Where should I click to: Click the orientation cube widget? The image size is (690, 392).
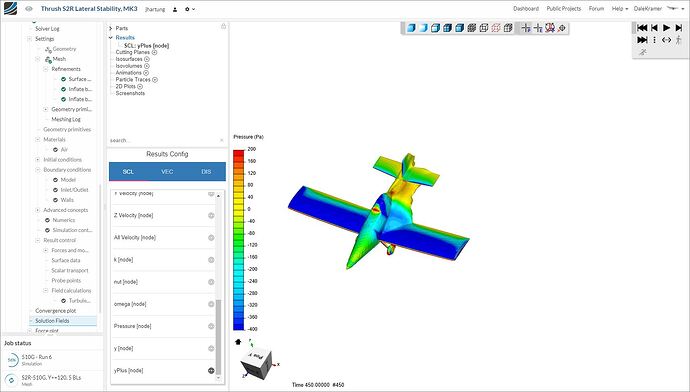click(x=258, y=363)
